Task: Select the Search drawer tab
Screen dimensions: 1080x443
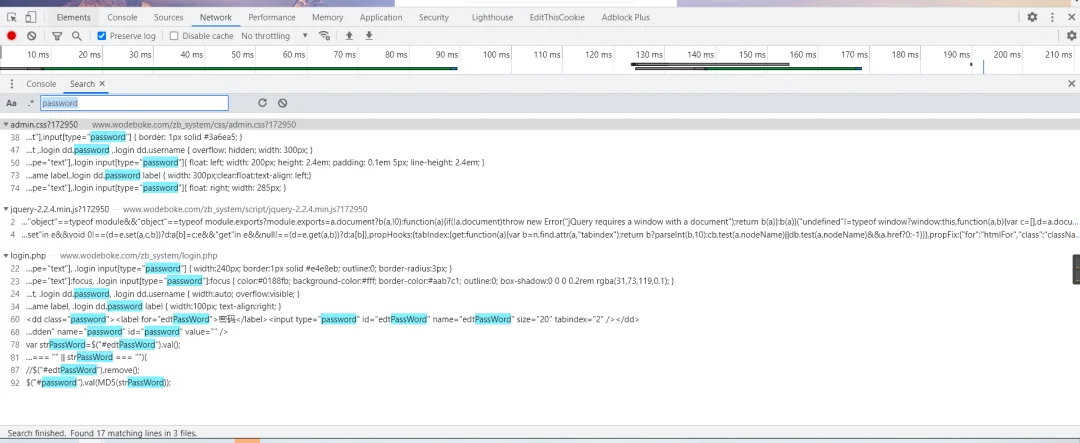Action: pos(82,84)
